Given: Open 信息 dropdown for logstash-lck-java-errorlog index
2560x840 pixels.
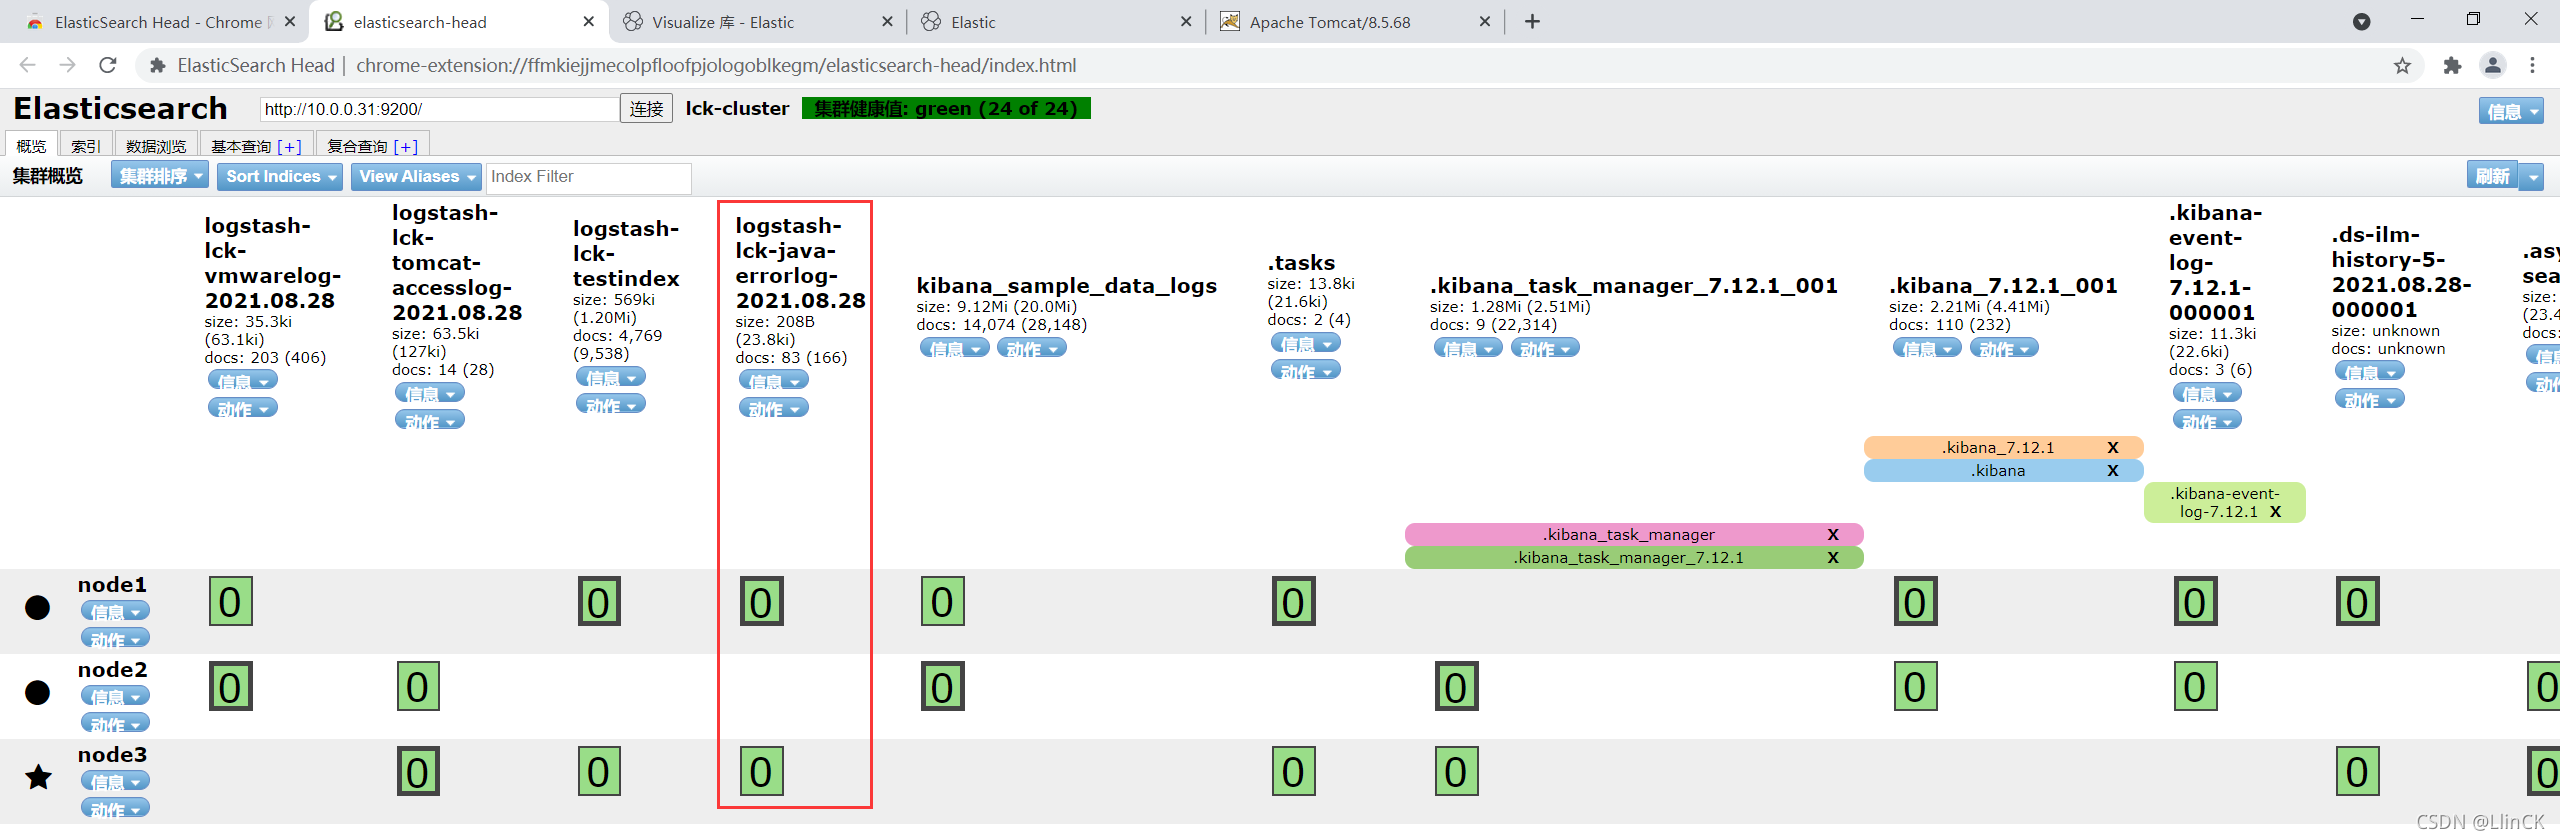Looking at the screenshot, I should 774,380.
